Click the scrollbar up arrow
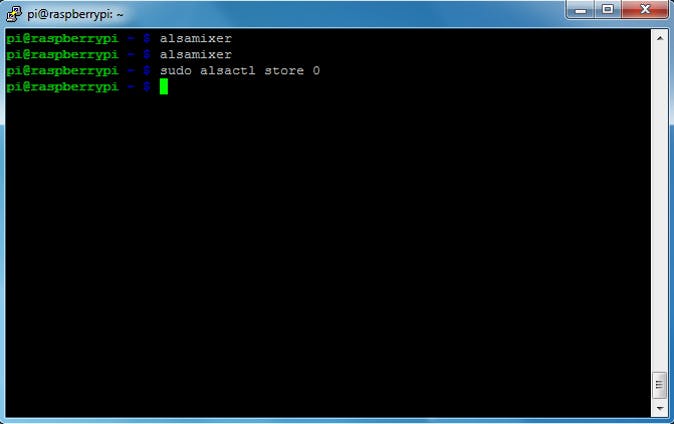 tap(659, 38)
